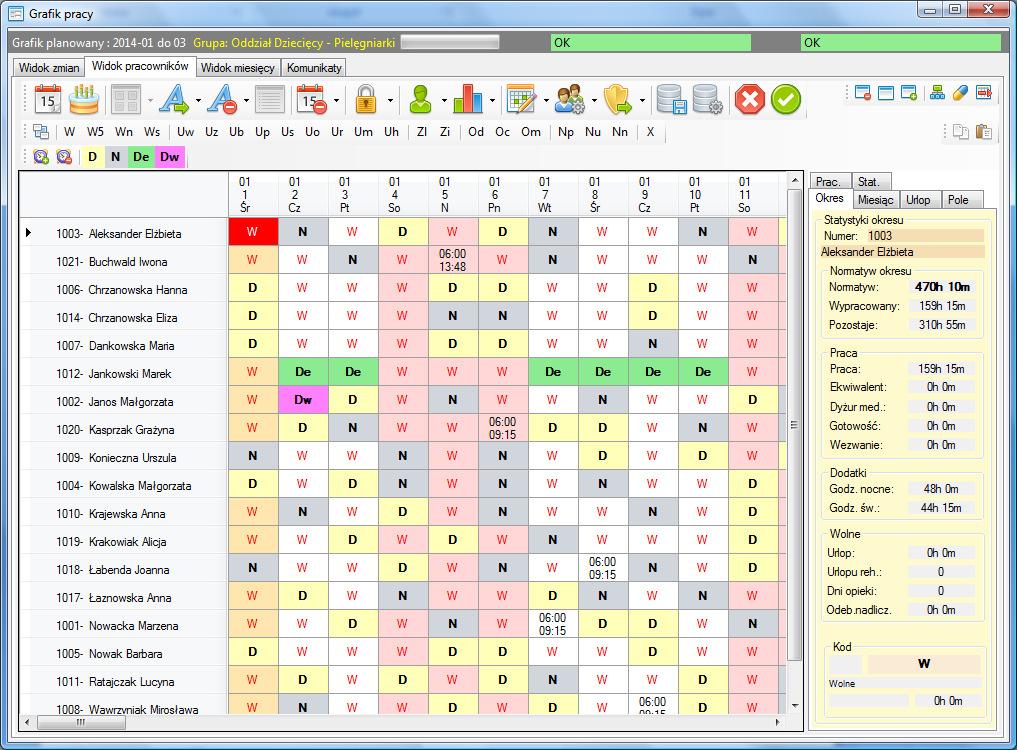
Task: Expand the dropdown beside the grey grid icon
Action: point(150,101)
